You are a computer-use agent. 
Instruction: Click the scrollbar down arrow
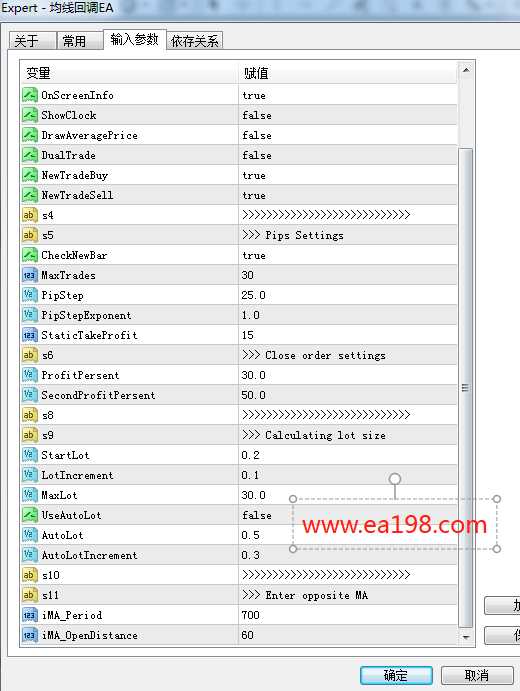coord(466,637)
